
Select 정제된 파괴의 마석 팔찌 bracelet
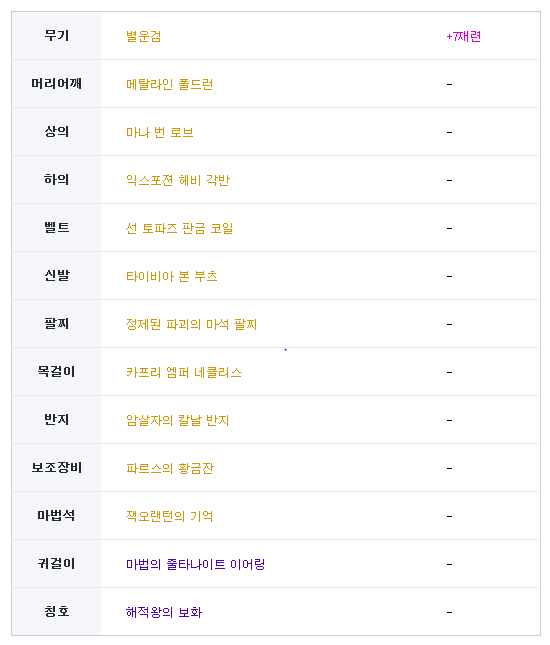click(191, 324)
